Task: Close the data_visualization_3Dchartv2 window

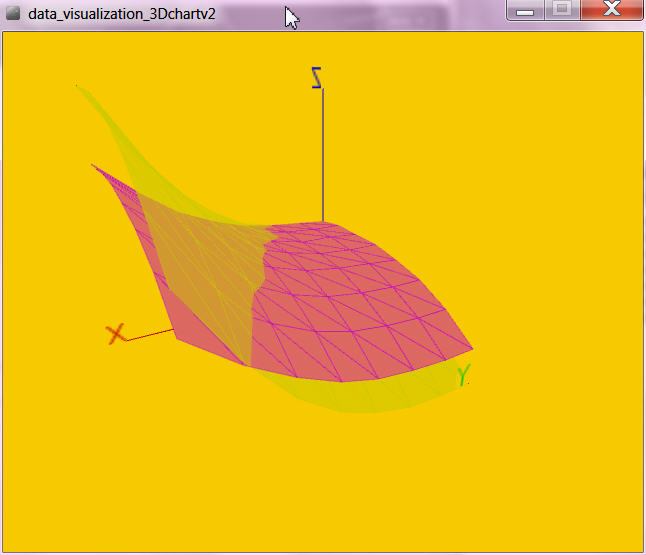Action: click(611, 9)
